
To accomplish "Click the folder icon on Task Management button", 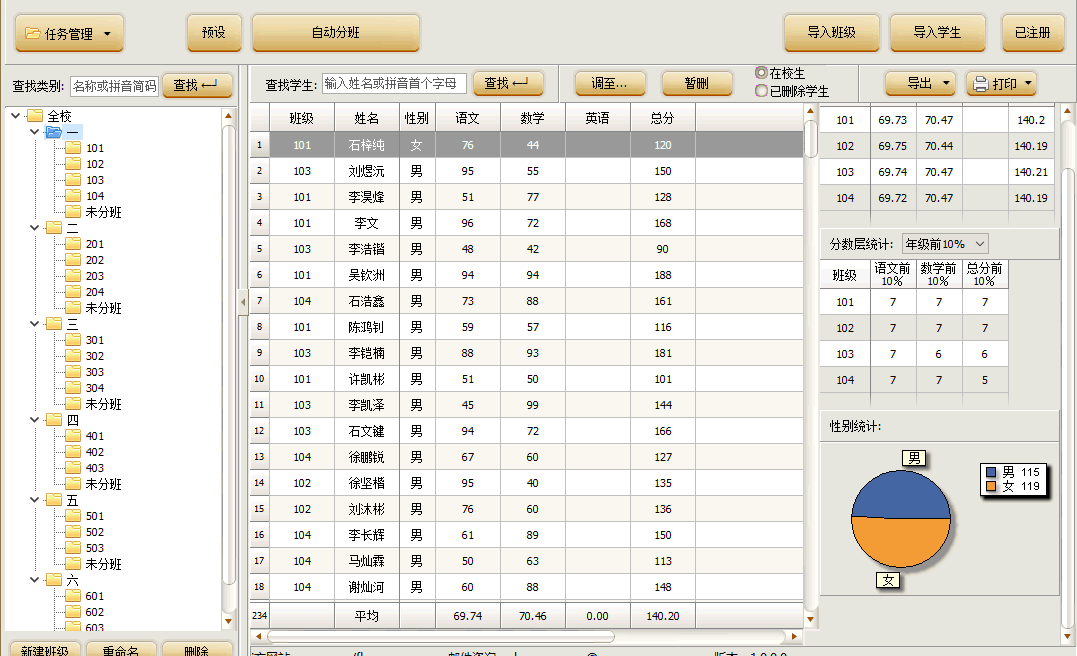I will point(33,34).
